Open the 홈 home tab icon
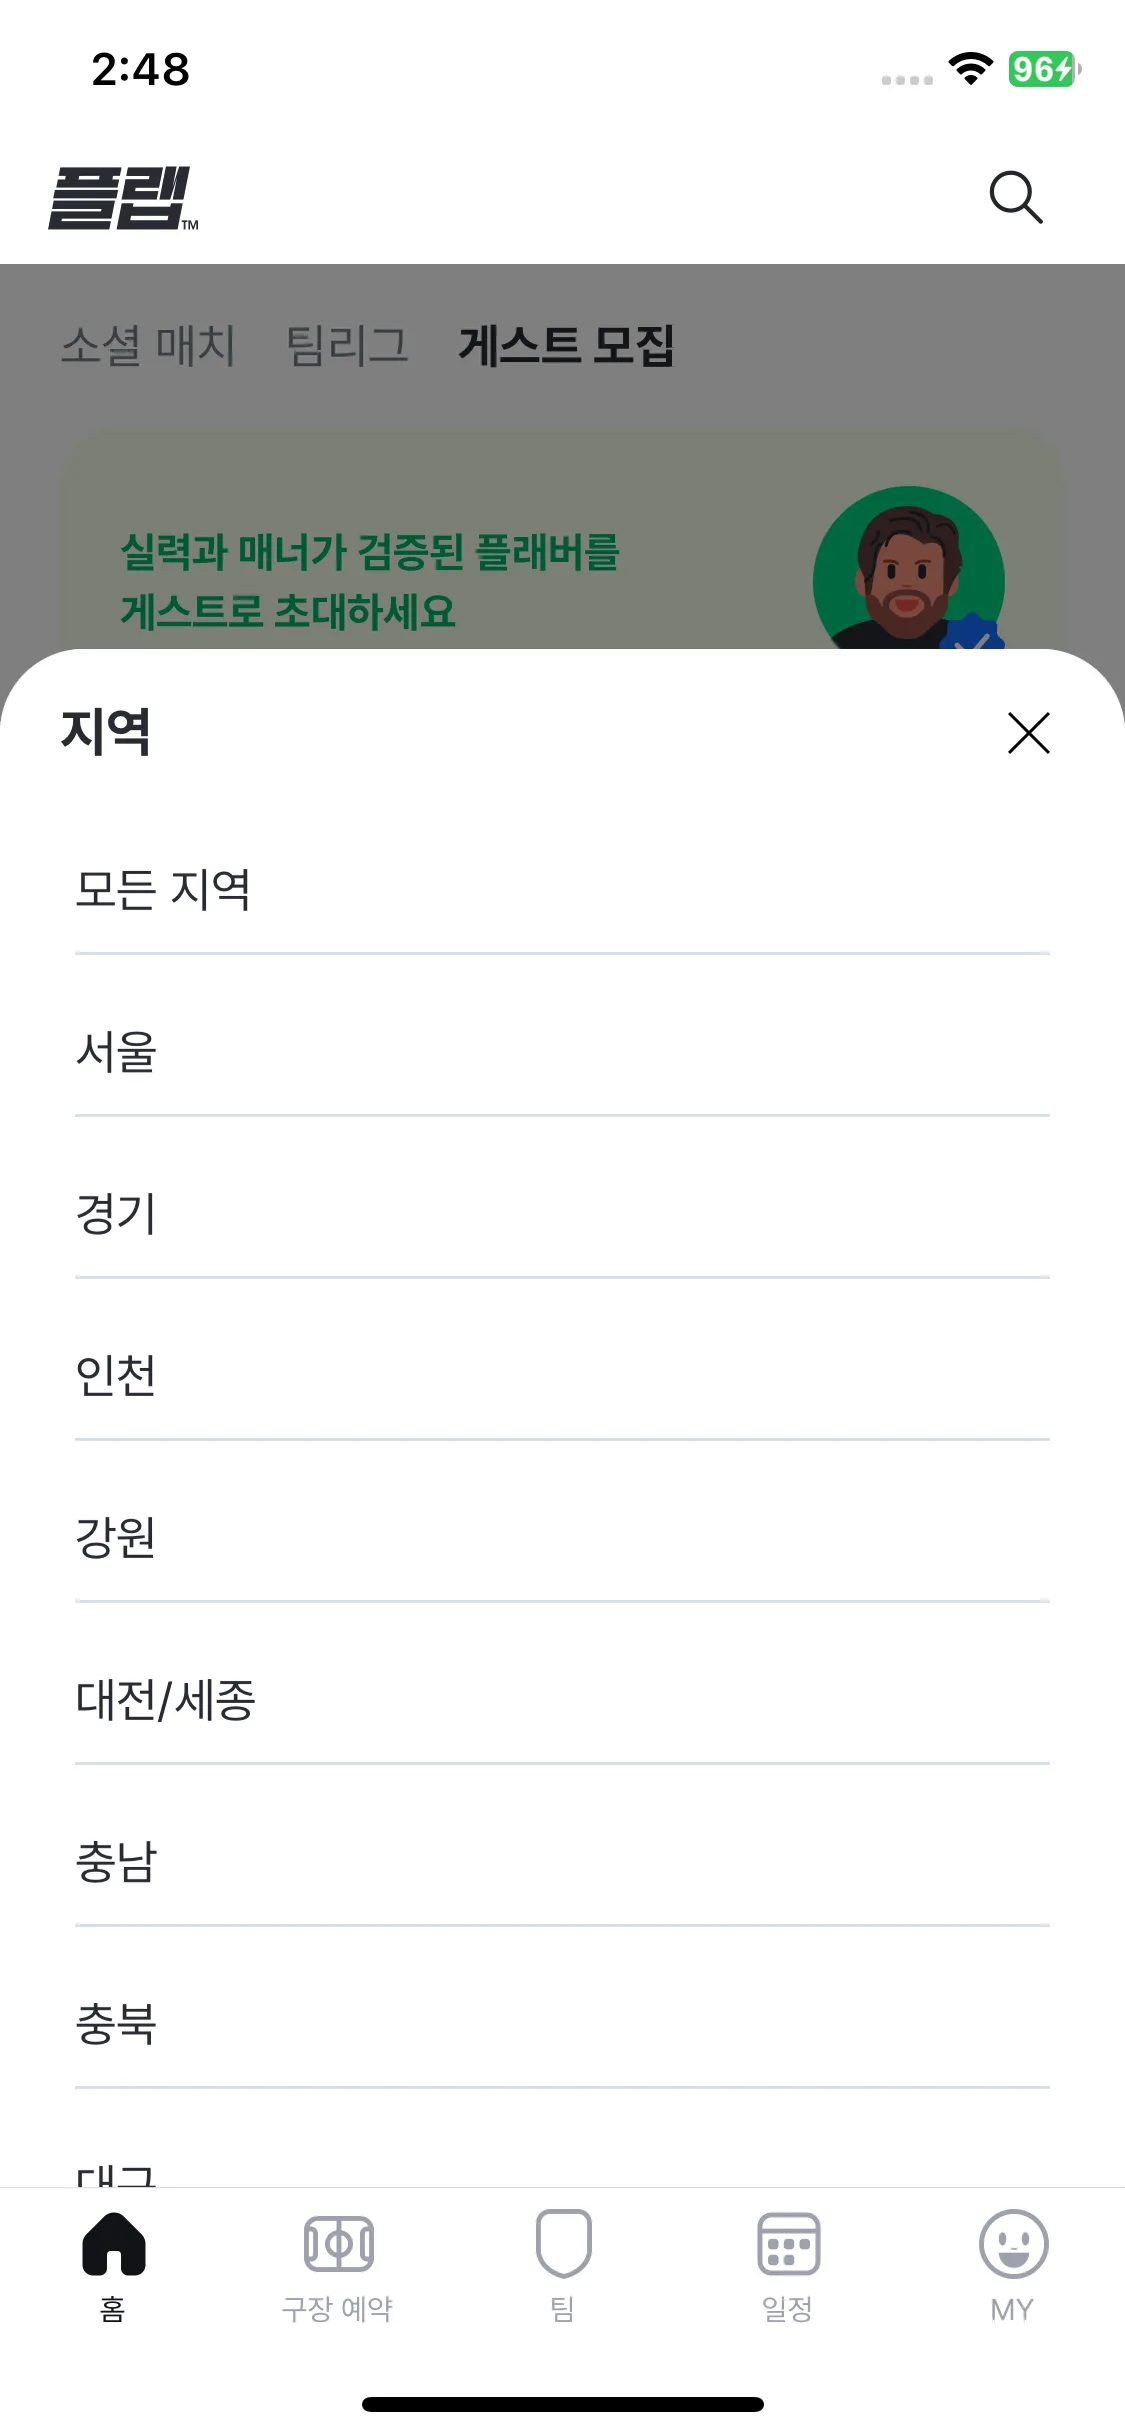This screenshot has height=2436, width=1125. point(113,2244)
